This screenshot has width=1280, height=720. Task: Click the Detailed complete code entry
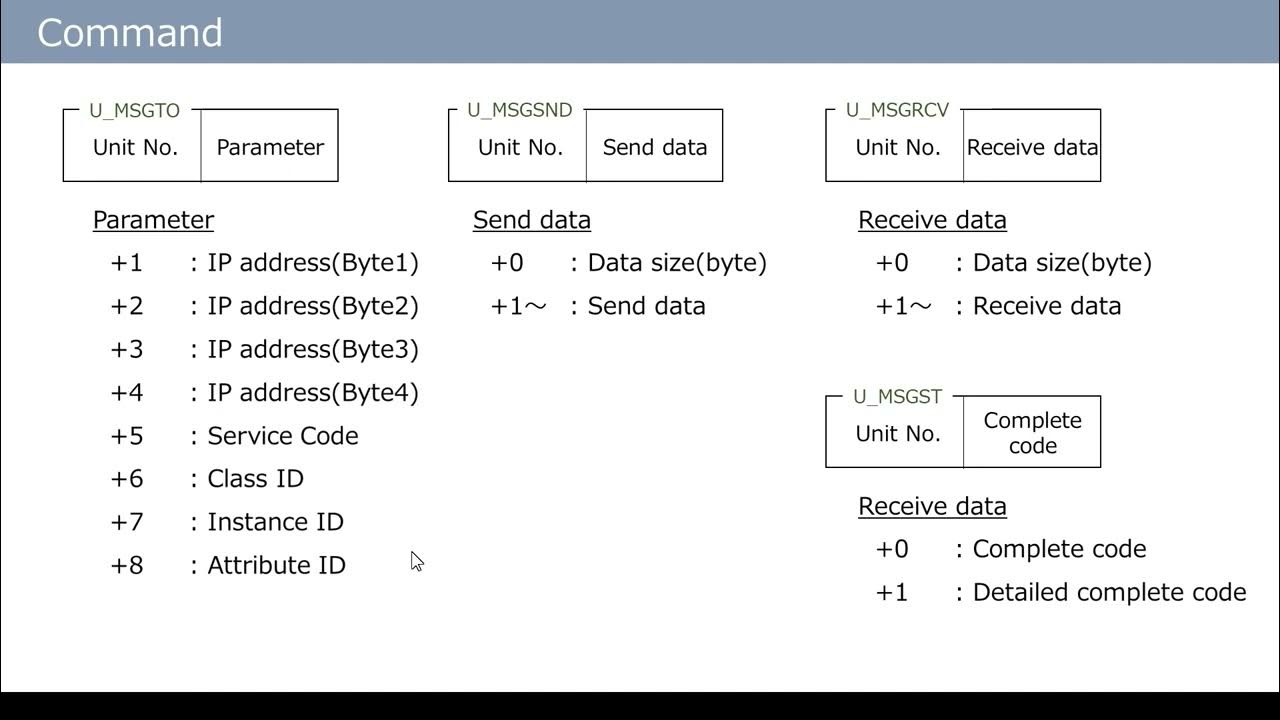(1109, 592)
